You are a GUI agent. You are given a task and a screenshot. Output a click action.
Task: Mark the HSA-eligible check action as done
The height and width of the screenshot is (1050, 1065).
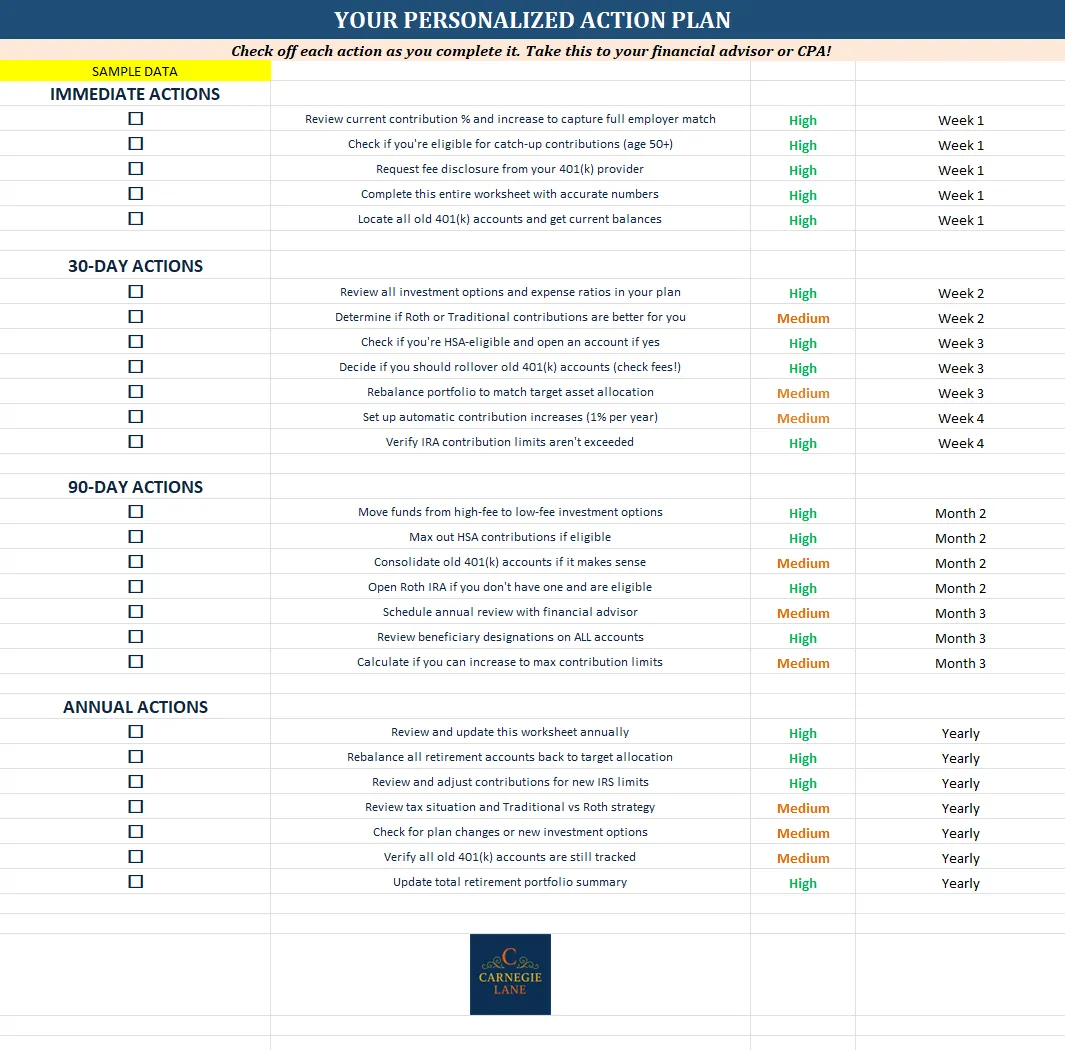click(136, 342)
